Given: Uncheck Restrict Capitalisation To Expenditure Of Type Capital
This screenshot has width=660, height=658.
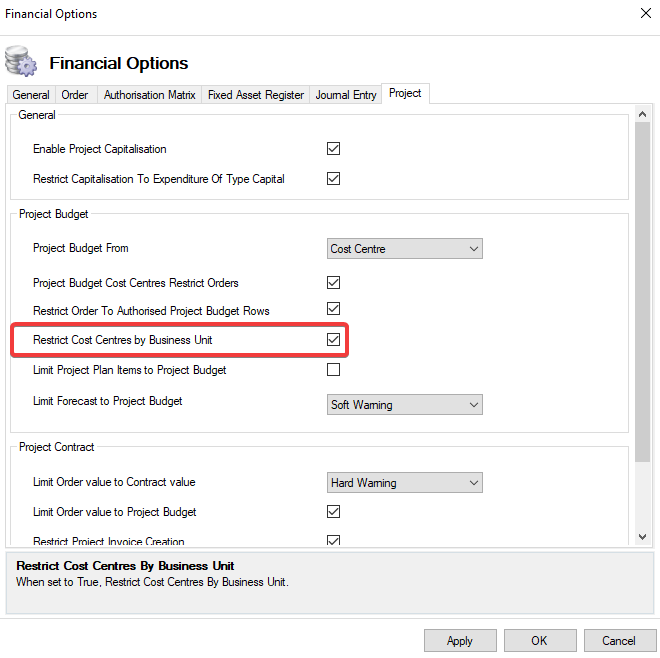Looking at the screenshot, I should click(x=334, y=179).
